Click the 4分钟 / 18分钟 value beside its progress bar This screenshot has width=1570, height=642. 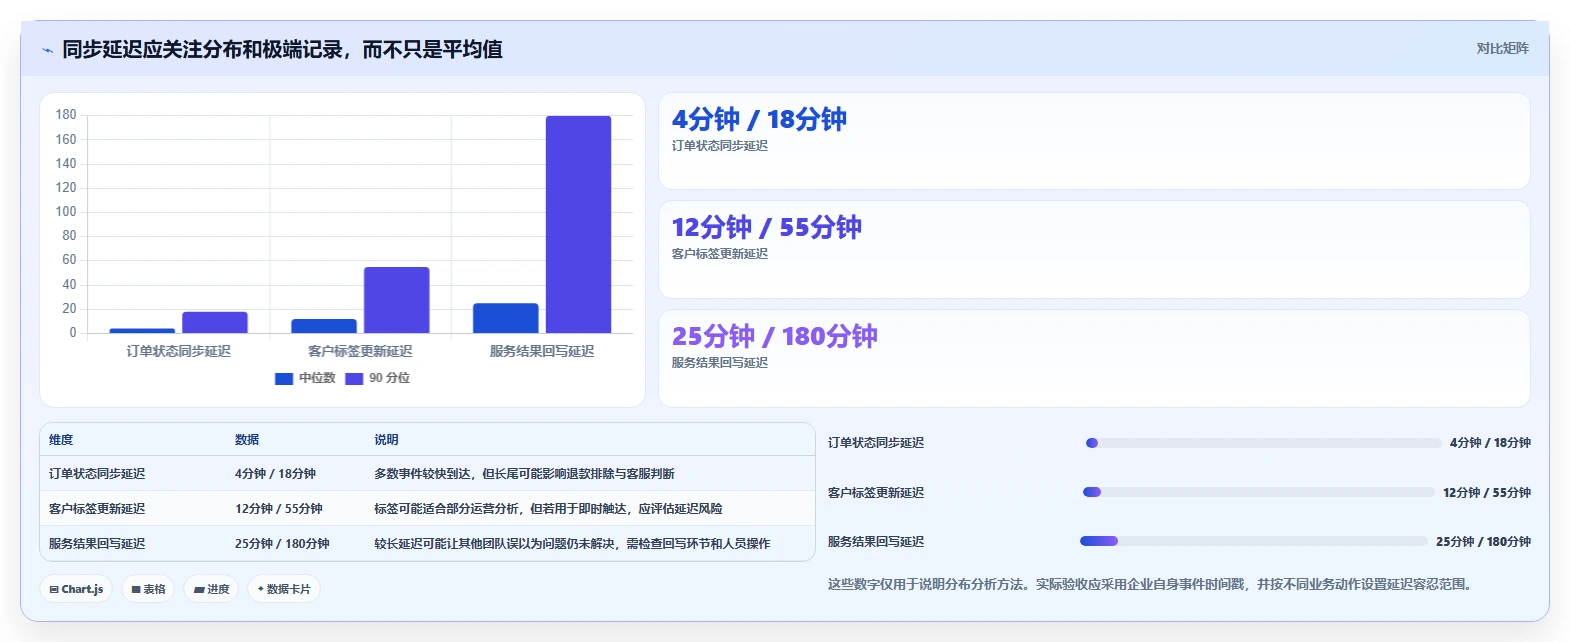pos(1490,443)
